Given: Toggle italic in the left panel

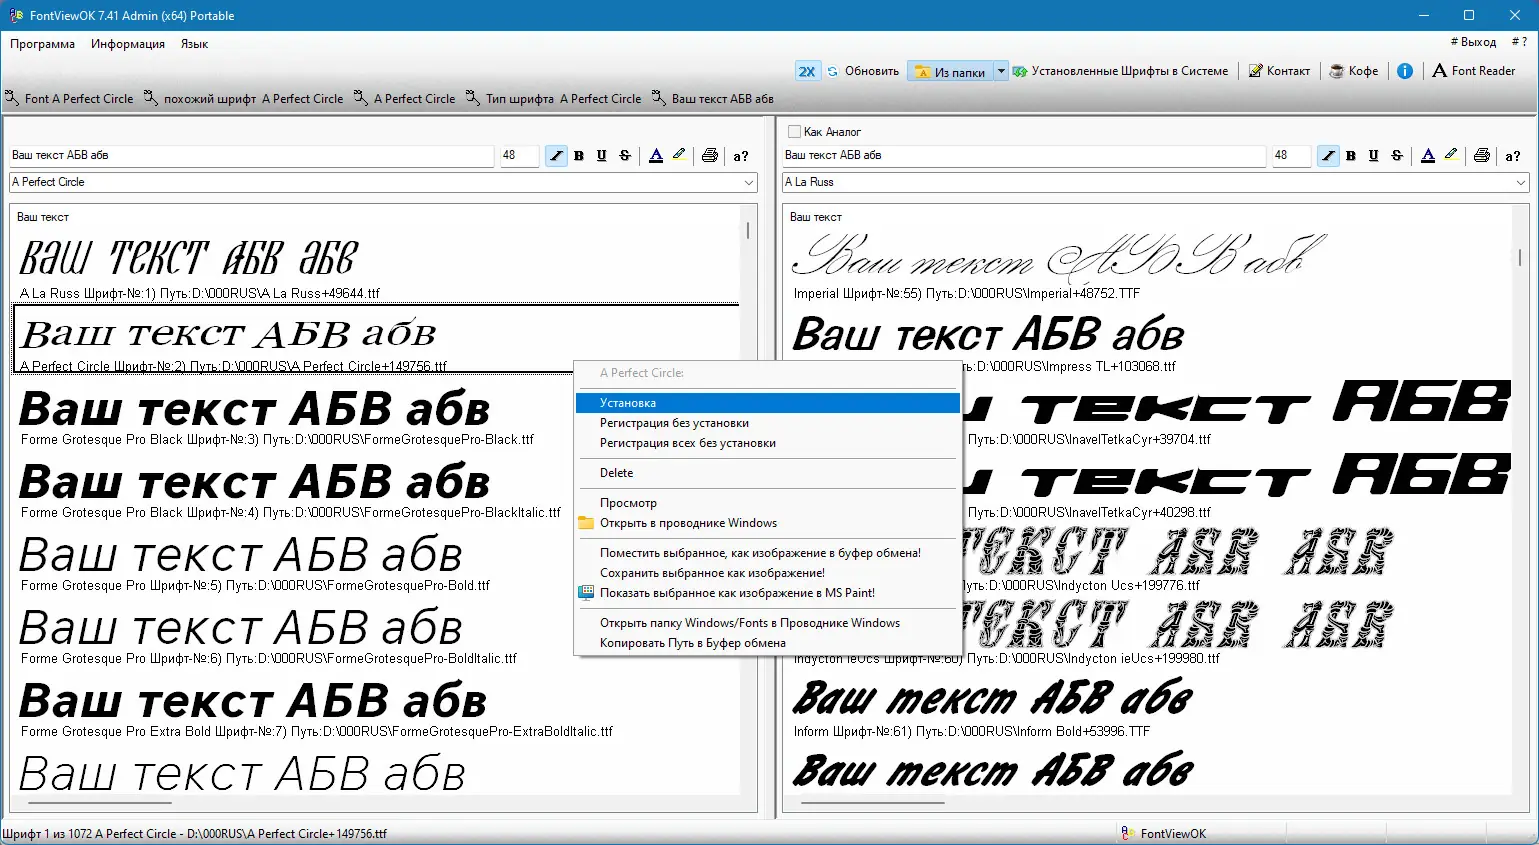Looking at the screenshot, I should click(556, 156).
